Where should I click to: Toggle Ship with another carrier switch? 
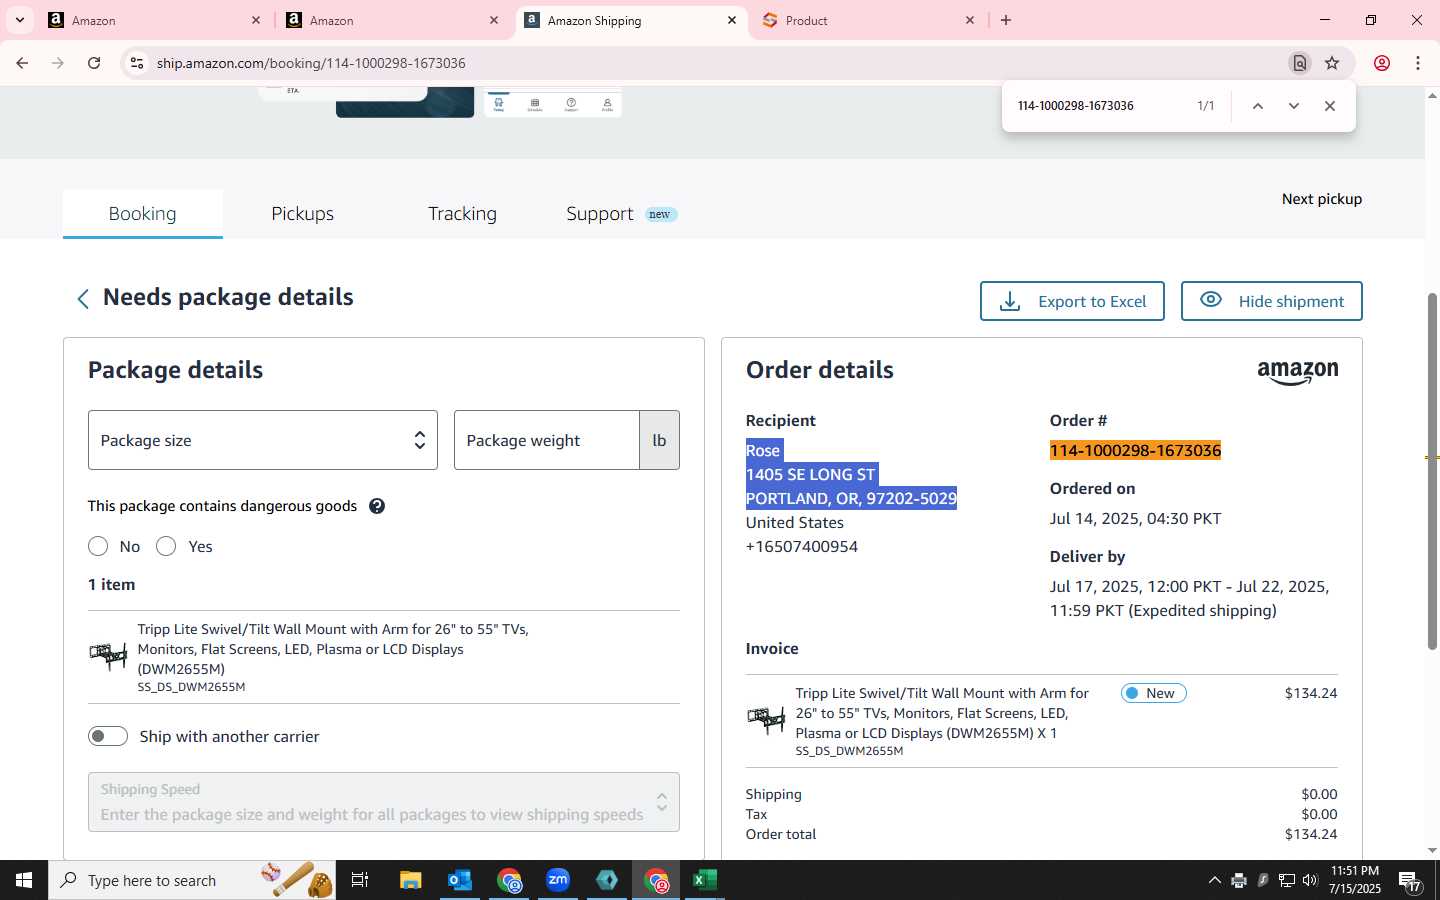click(108, 736)
